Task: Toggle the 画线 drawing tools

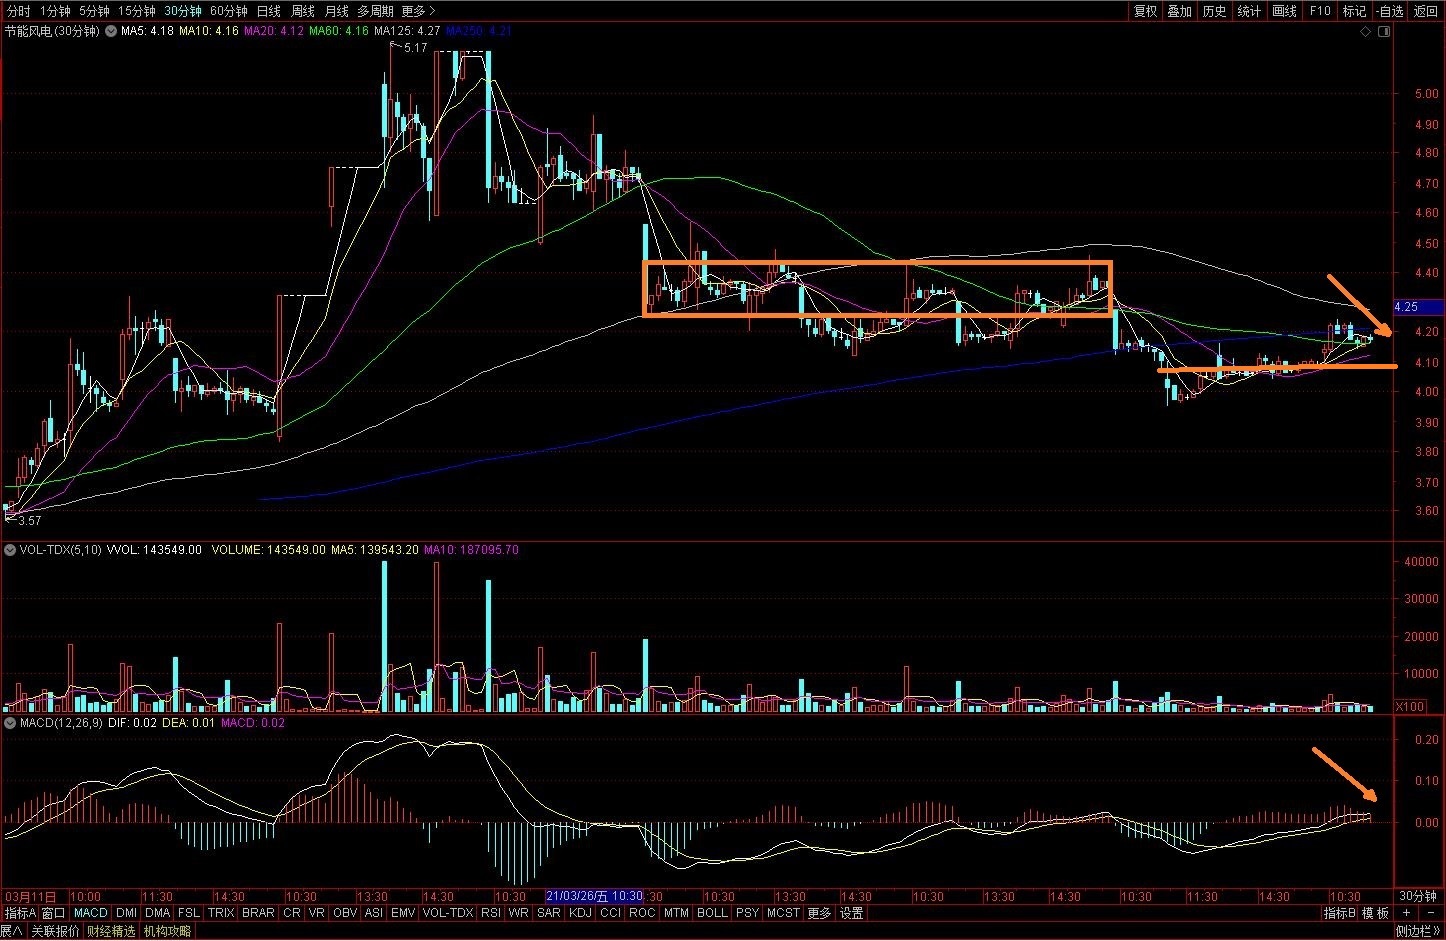Action: [1284, 11]
